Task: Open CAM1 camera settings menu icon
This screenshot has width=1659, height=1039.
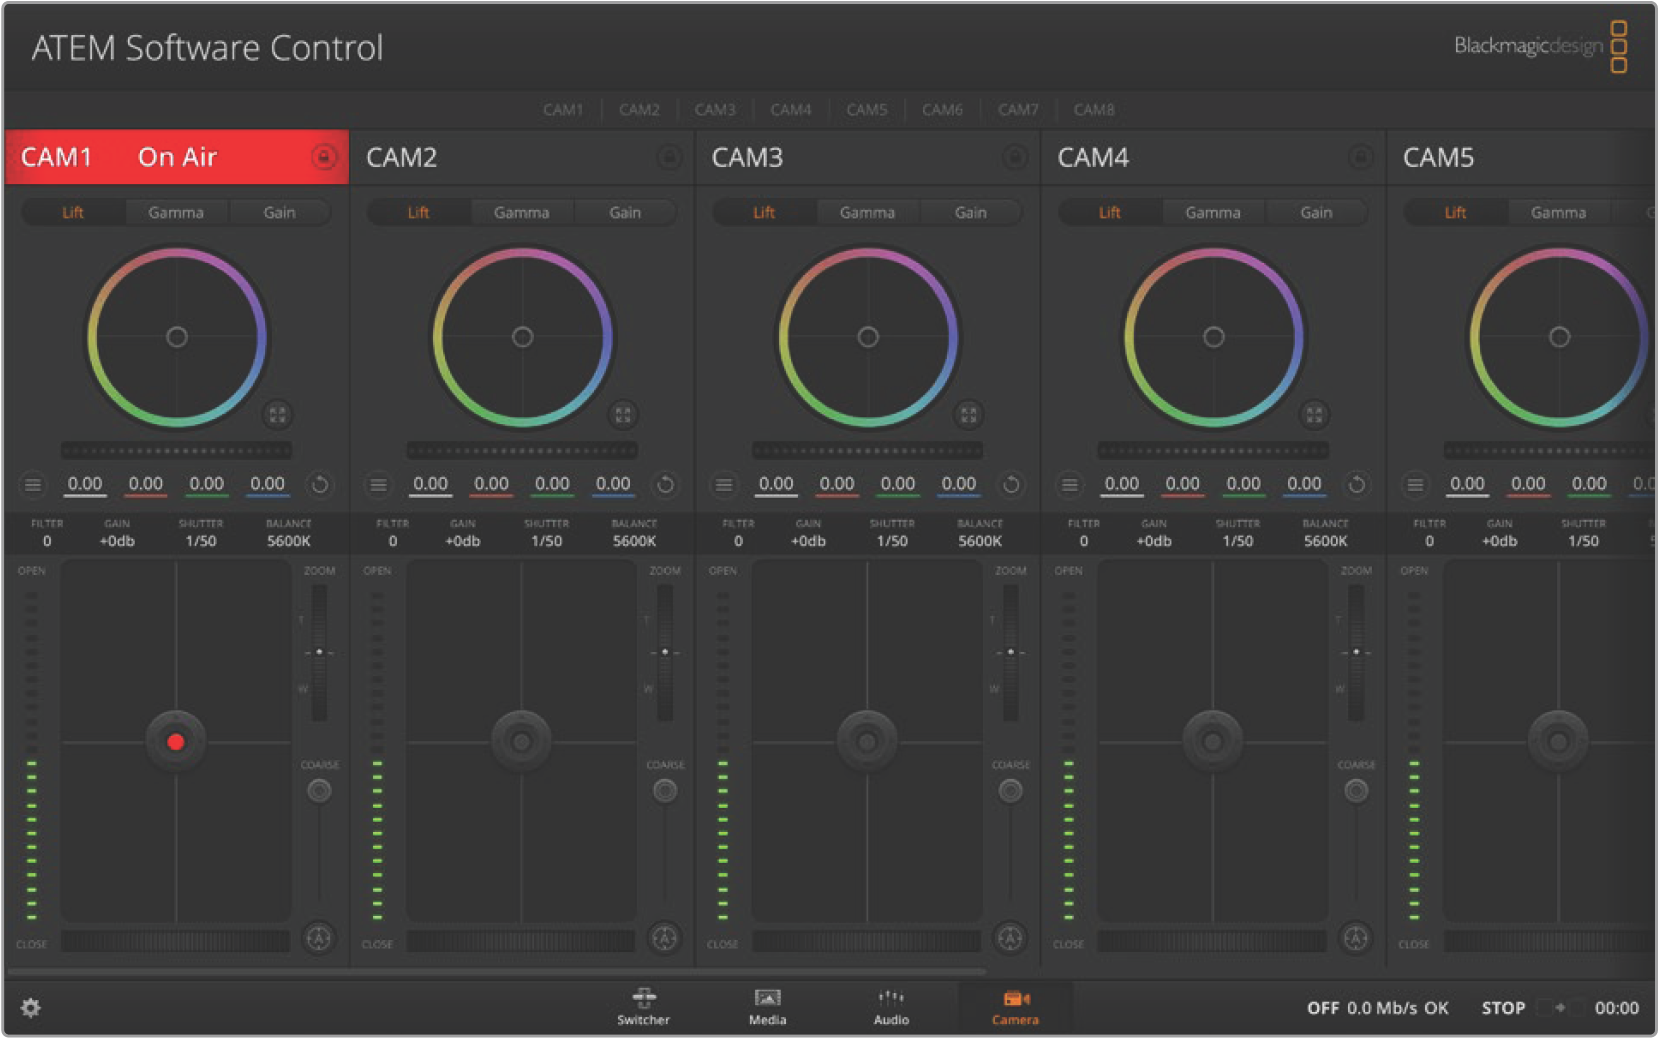Action: [33, 485]
